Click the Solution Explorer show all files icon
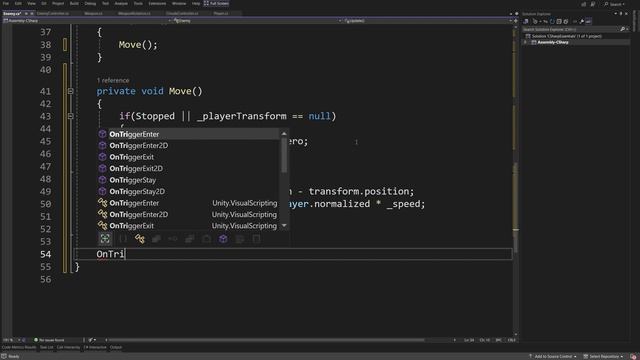 (566, 21)
